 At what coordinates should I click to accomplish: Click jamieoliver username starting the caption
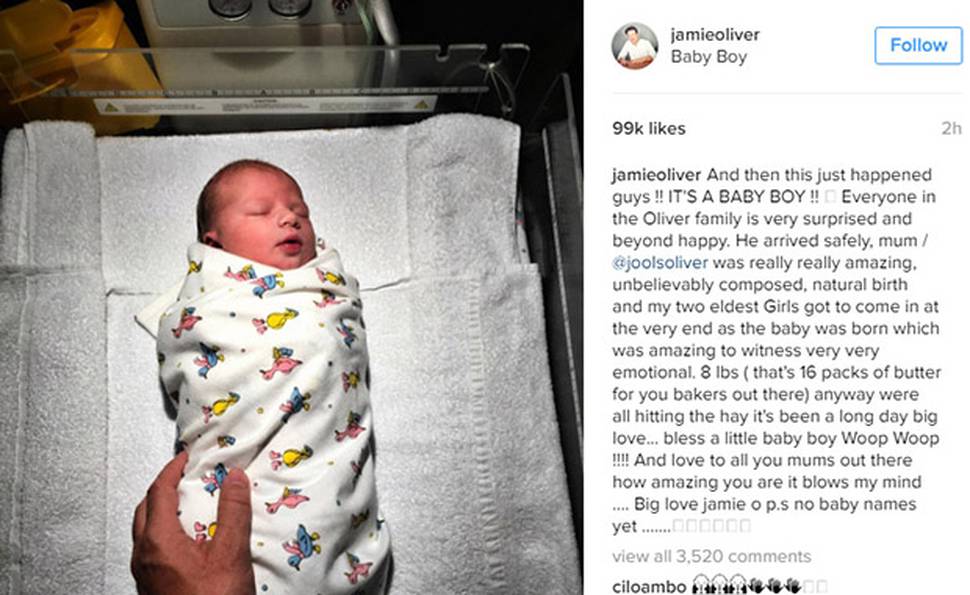click(x=656, y=175)
